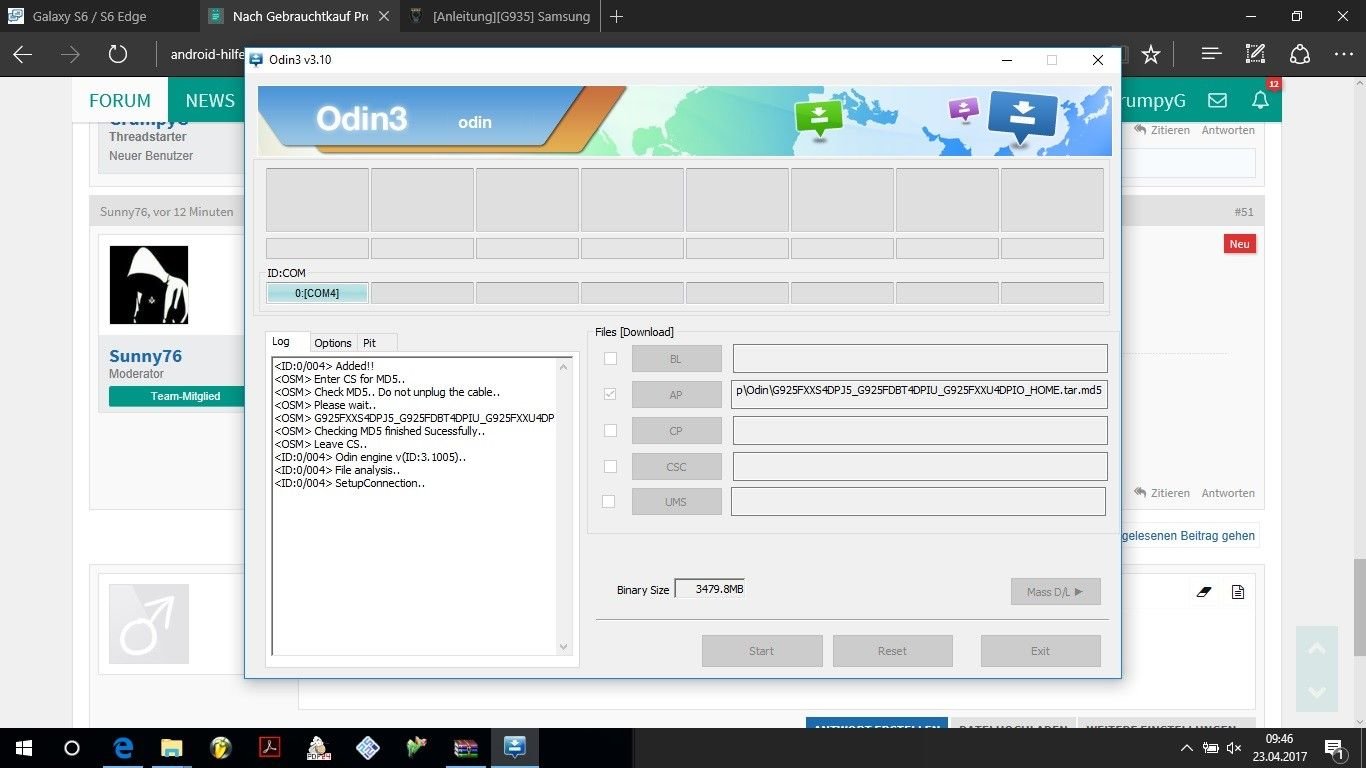The width and height of the screenshot is (1366, 768).
Task: Toggle the BL checkbox in Odin
Action: click(610, 358)
